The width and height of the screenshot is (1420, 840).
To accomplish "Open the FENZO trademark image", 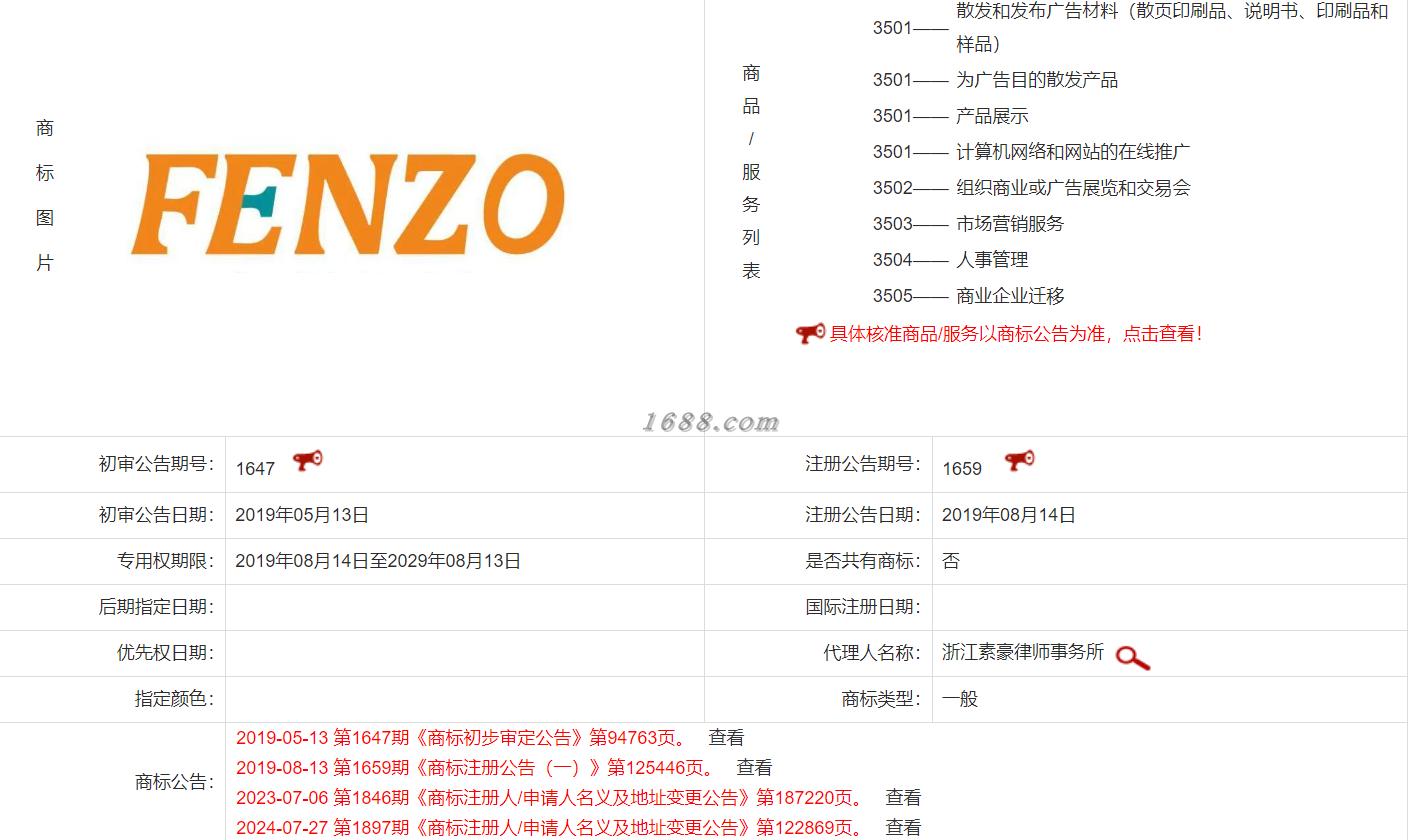I will pos(348,205).
